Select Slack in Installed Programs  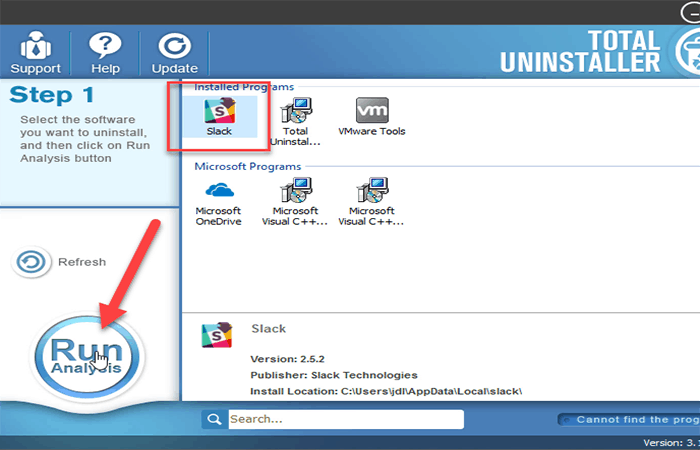pyautogui.click(x=220, y=117)
